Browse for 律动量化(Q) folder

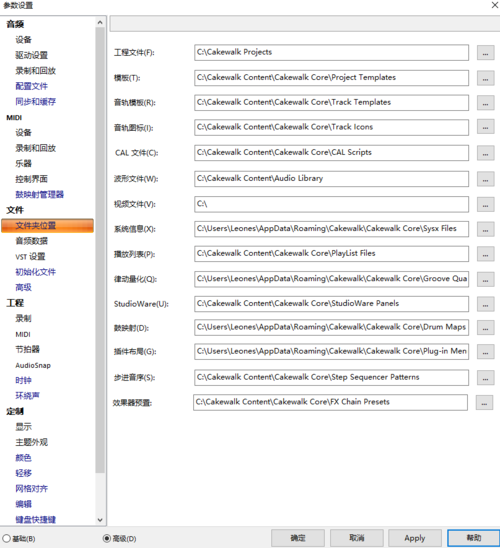[x=485, y=279]
